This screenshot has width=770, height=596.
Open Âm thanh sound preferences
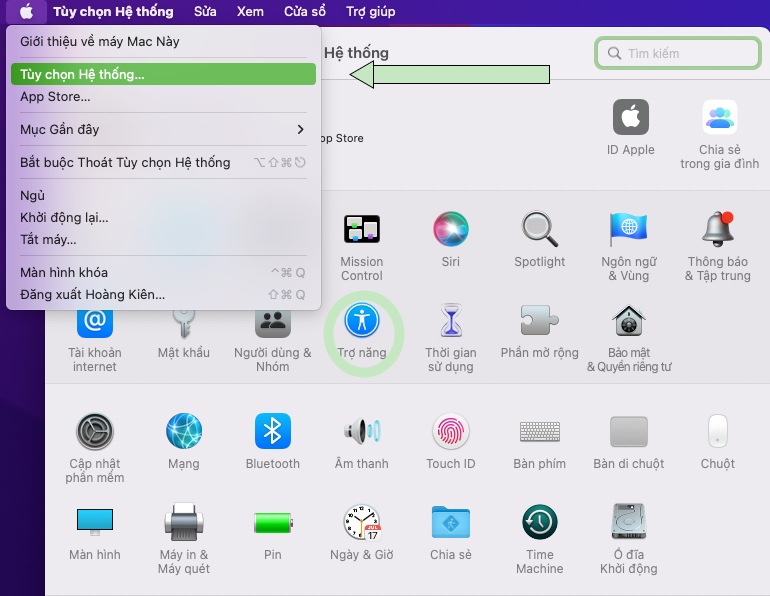pos(362,441)
